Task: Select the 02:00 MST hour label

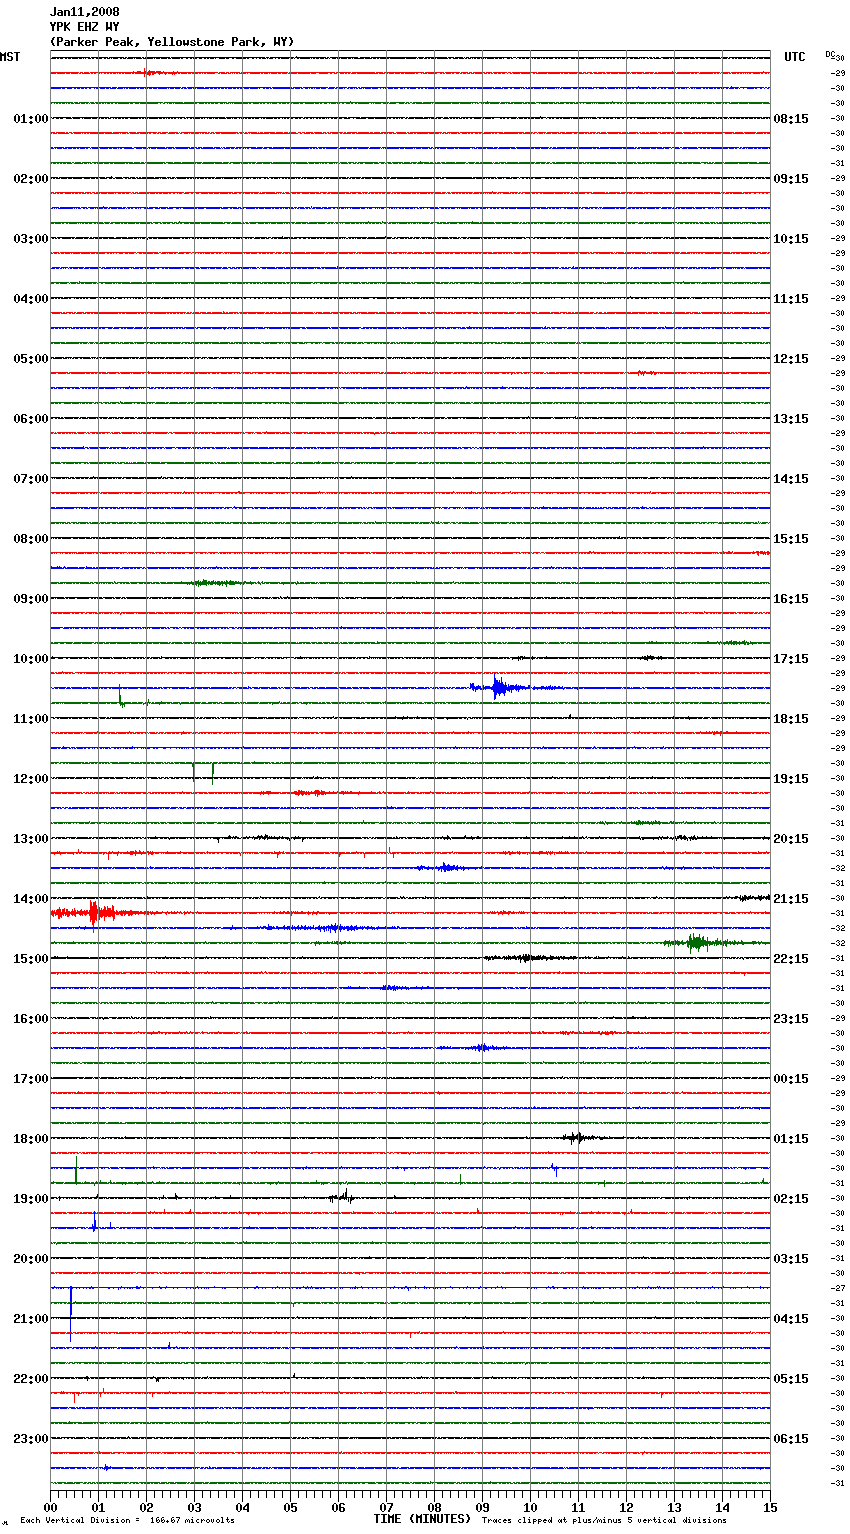Action: pos(31,179)
